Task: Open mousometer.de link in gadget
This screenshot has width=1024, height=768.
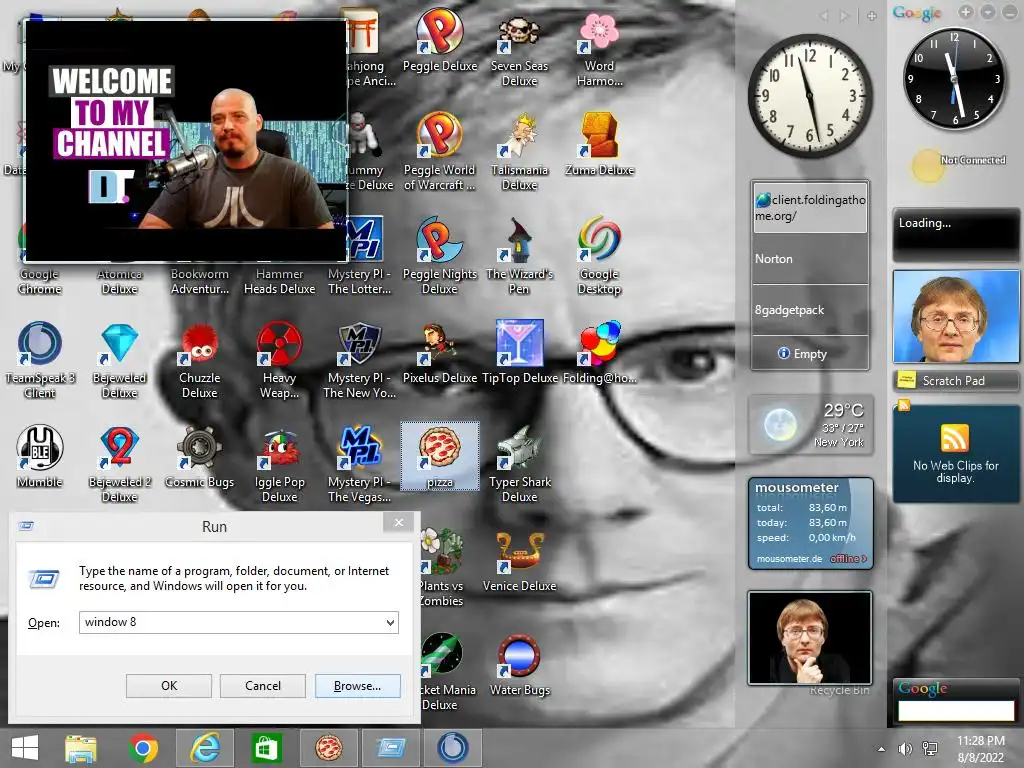Action: click(789, 559)
